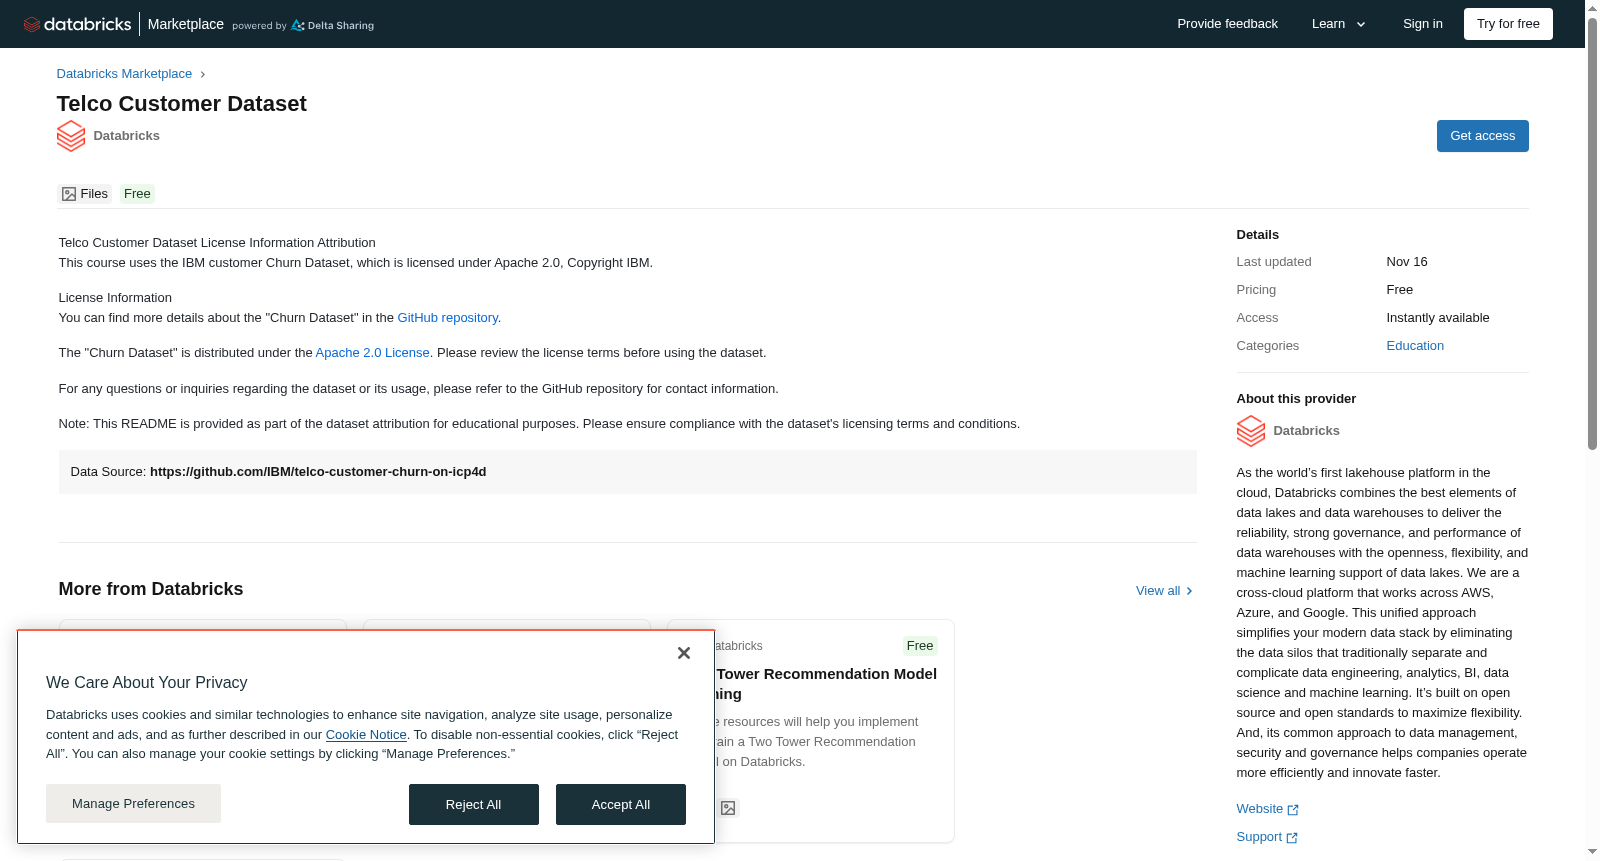Open Provide feedback in header
1600x861 pixels.
1227,24
